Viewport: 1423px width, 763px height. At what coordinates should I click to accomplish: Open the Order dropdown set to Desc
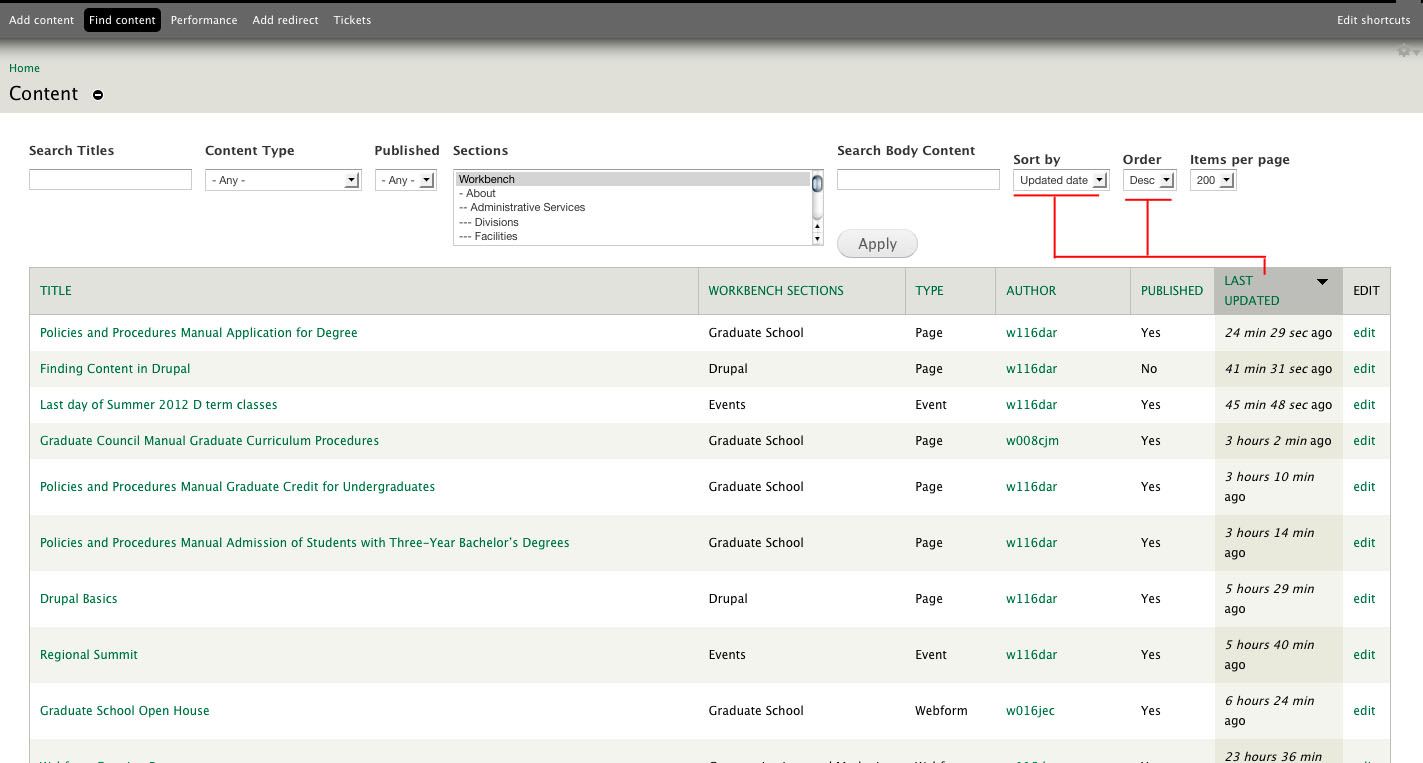click(x=1149, y=180)
